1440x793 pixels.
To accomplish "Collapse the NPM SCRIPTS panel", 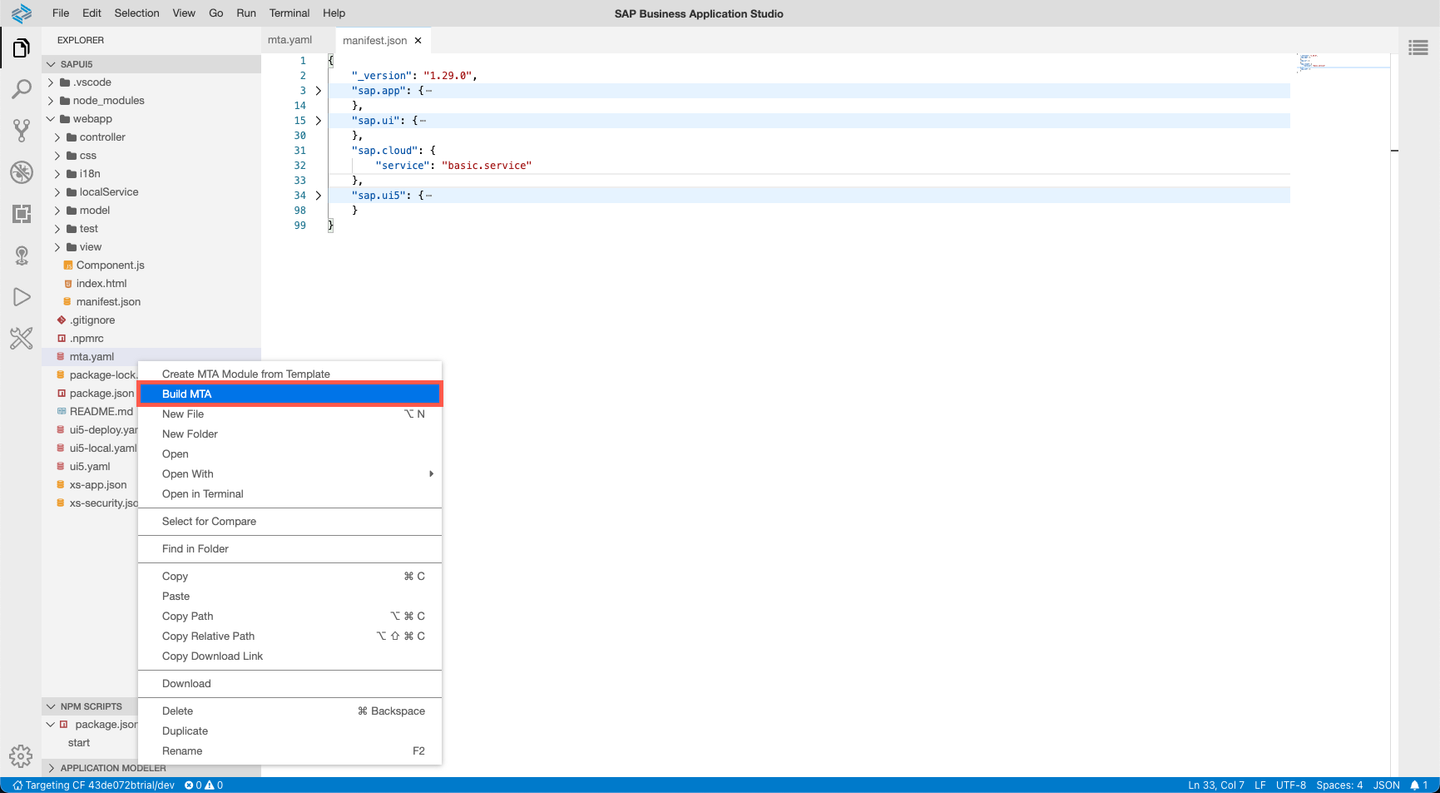I will [x=51, y=706].
